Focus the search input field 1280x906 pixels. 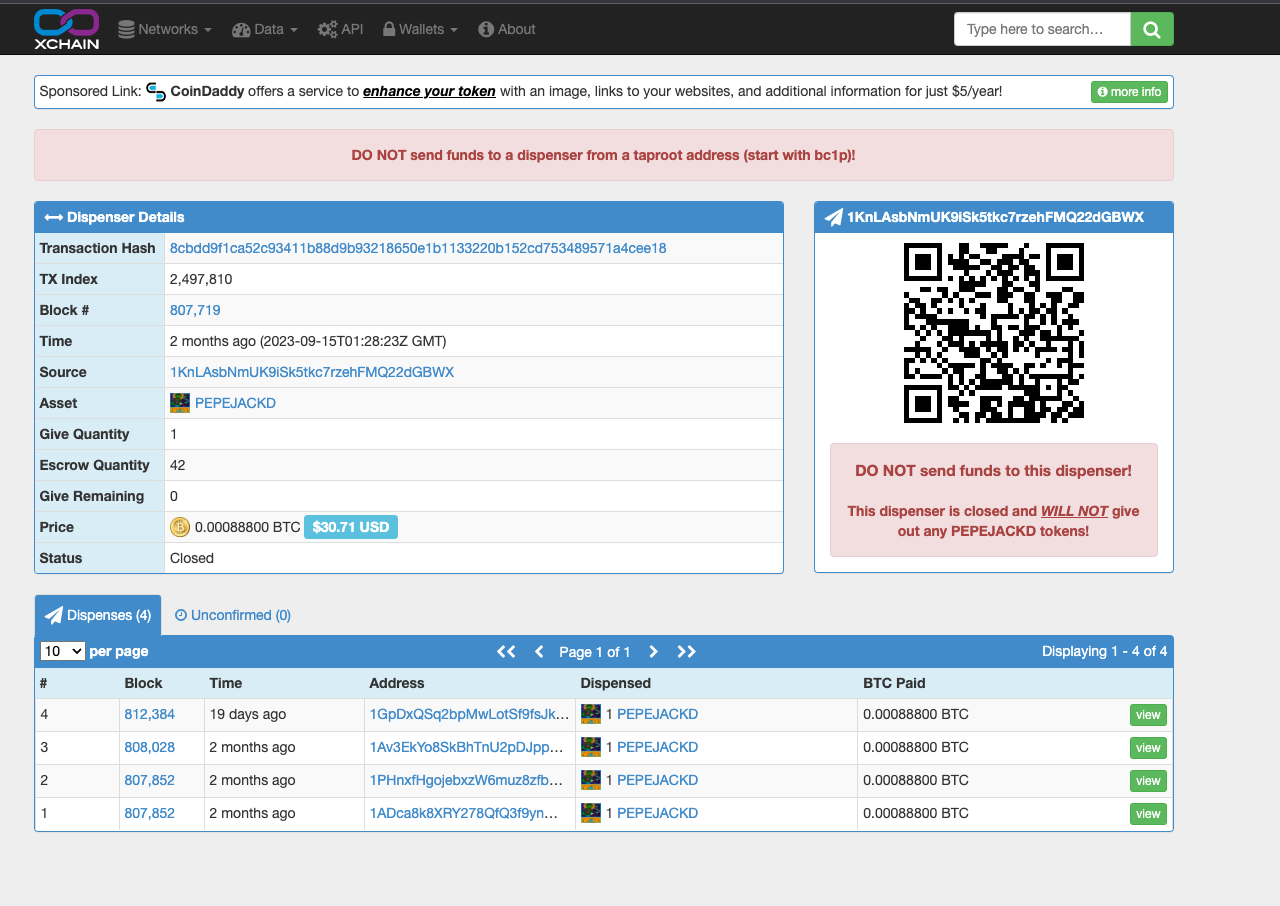[x=1042, y=29]
